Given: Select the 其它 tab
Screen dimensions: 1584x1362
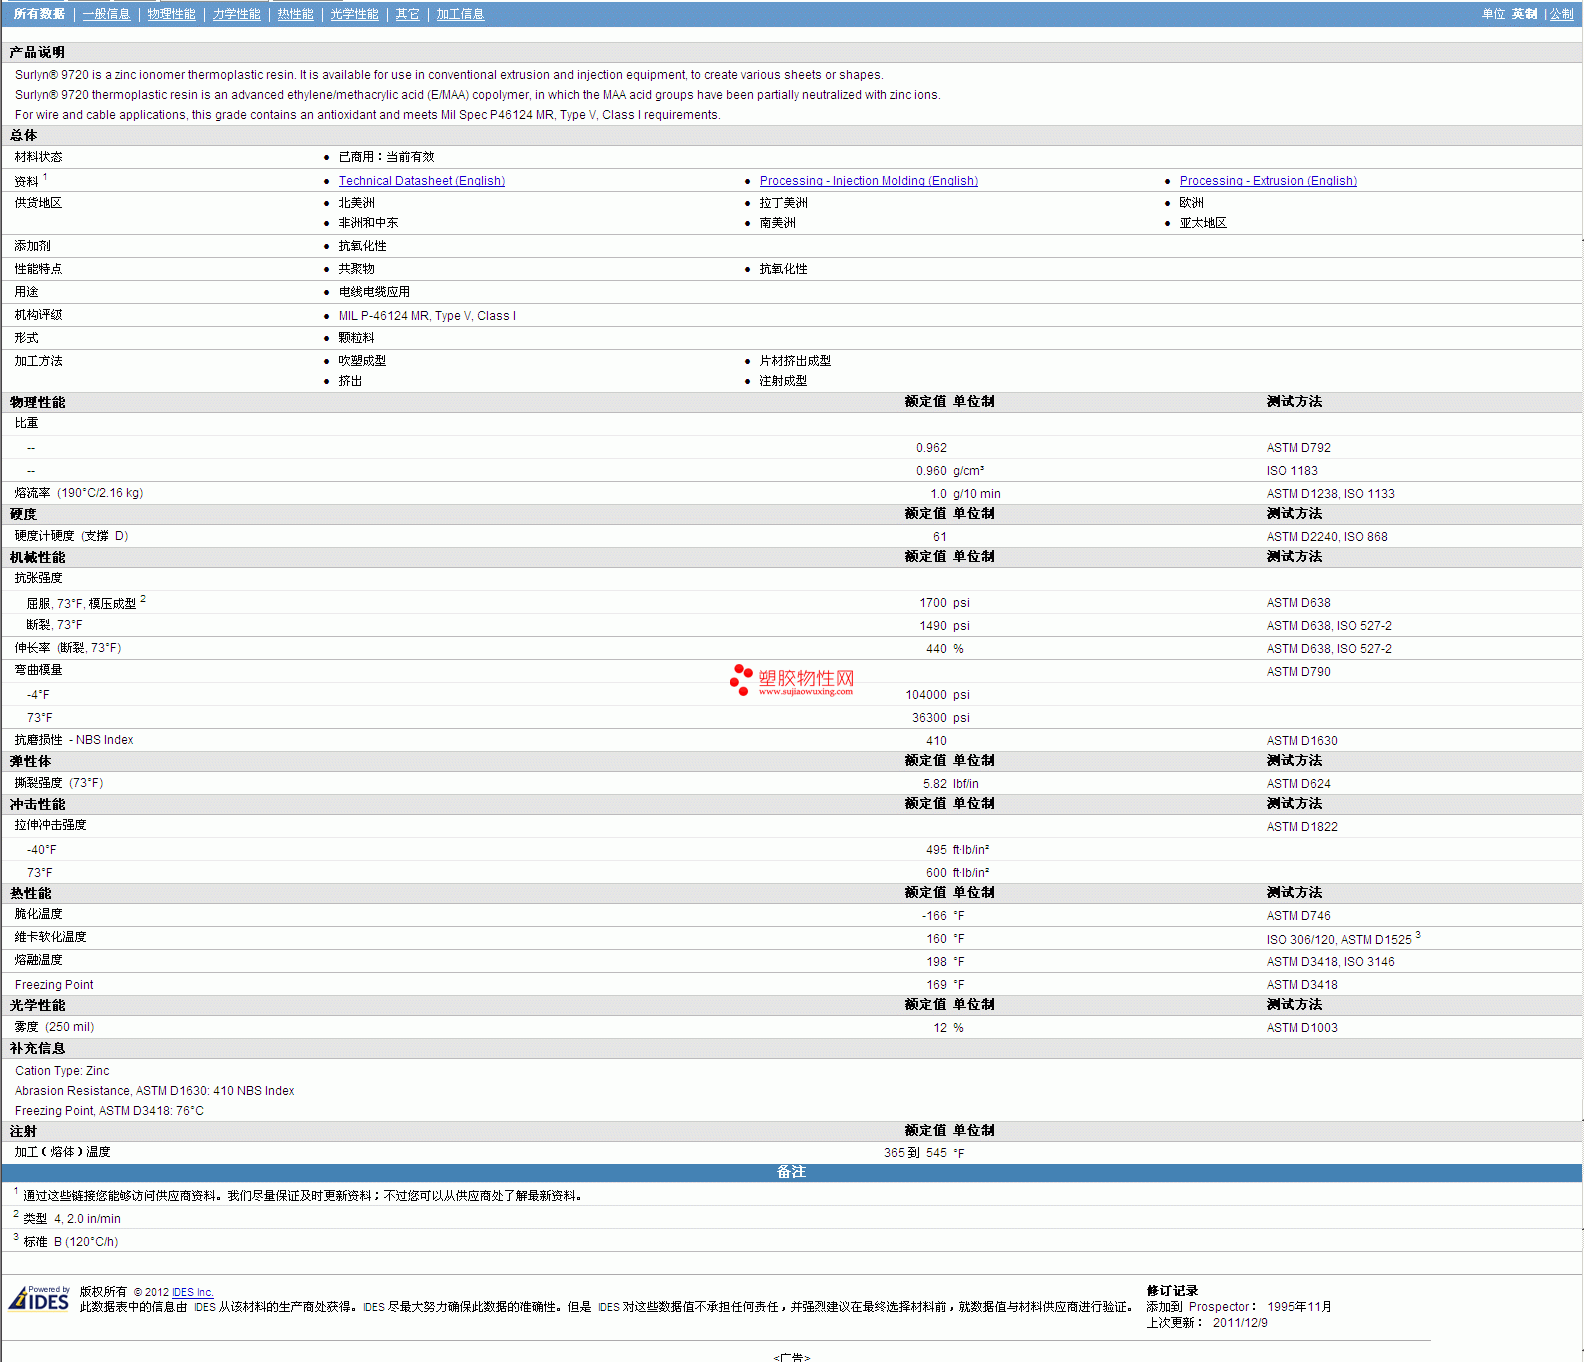Looking at the screenshot, I should 407,14.
